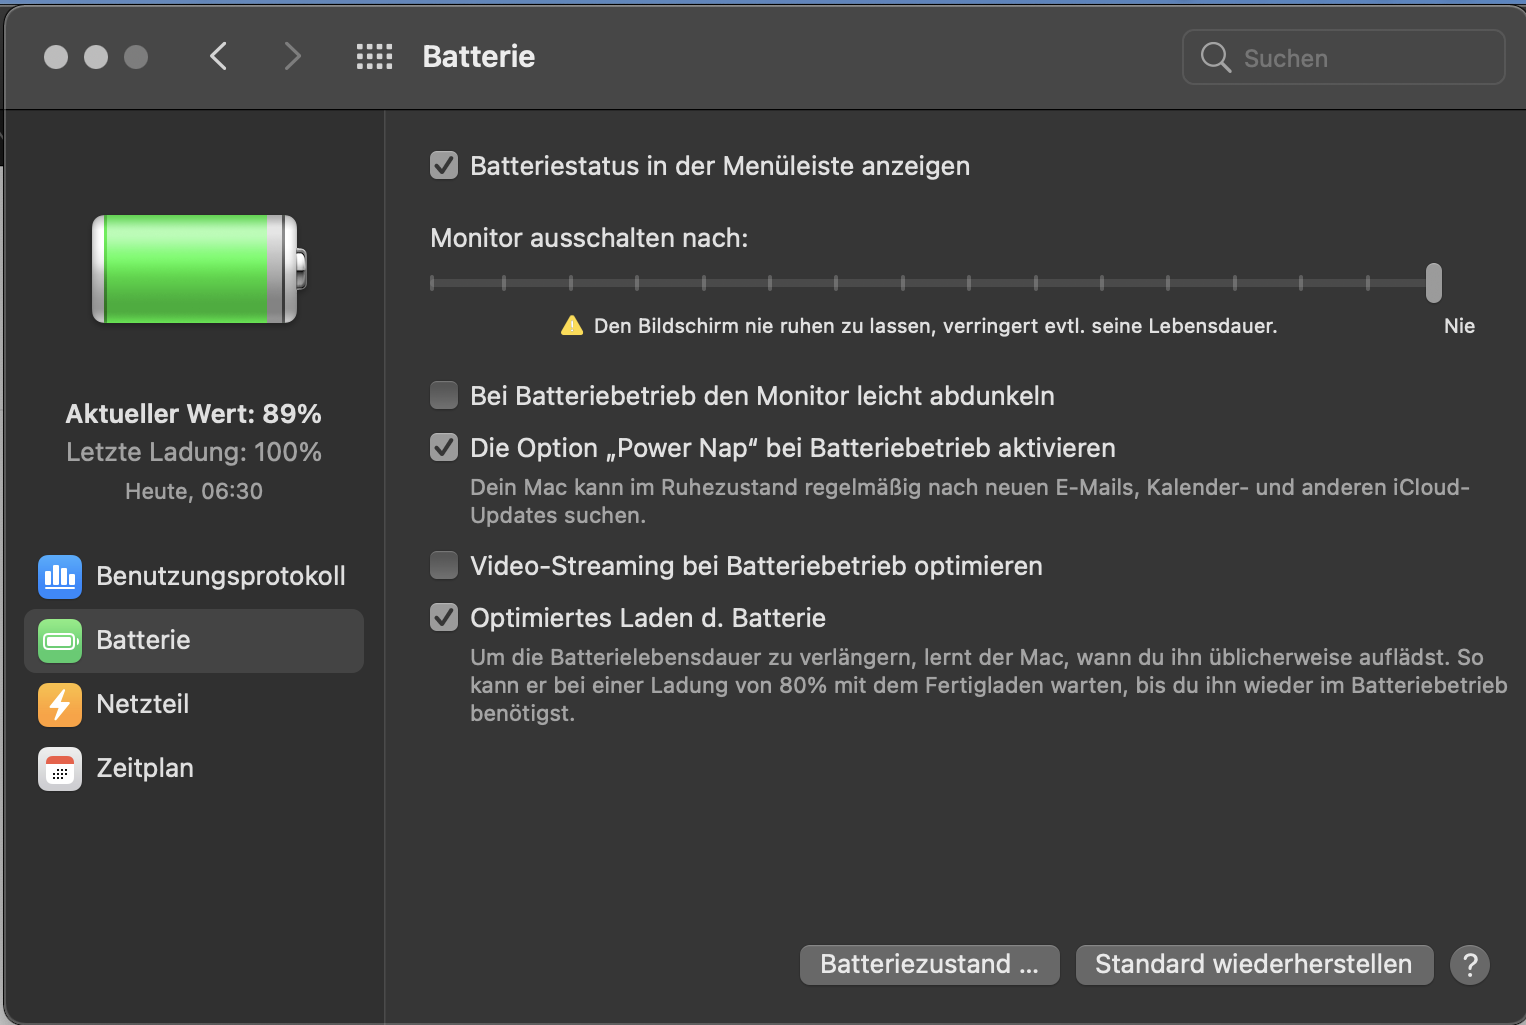
Task: Switch to the Zeitplan tab label
Action: [x=145, y=769]
